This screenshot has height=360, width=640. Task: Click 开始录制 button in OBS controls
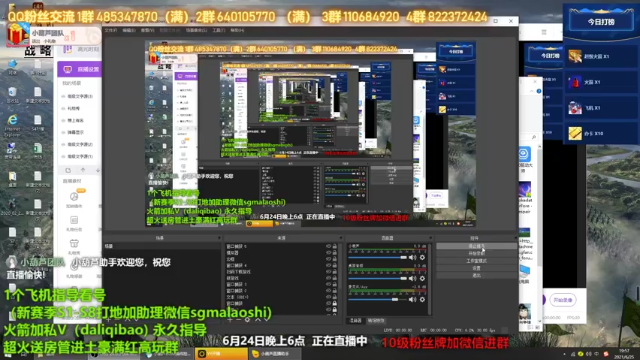pyautogui.click(x=476, y=253)
